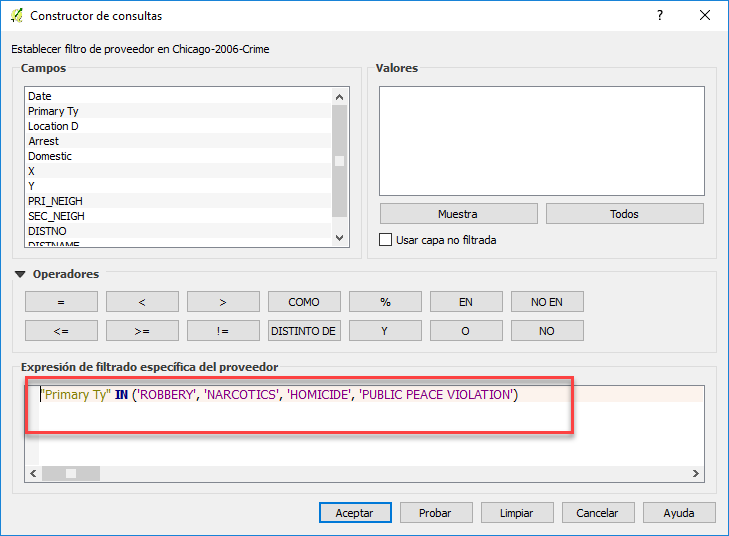Select 'Primary Ty' field in Campos
The width and height of the screenshot is (729, 536).
click(x=53, y=111)
